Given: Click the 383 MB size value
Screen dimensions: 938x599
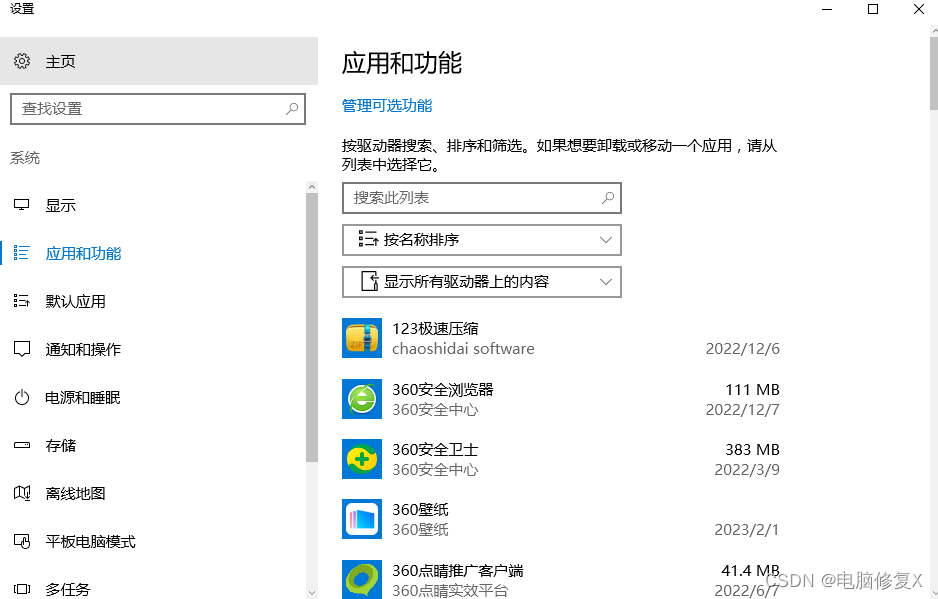Looking at the screenshot, I should [752, 449].
